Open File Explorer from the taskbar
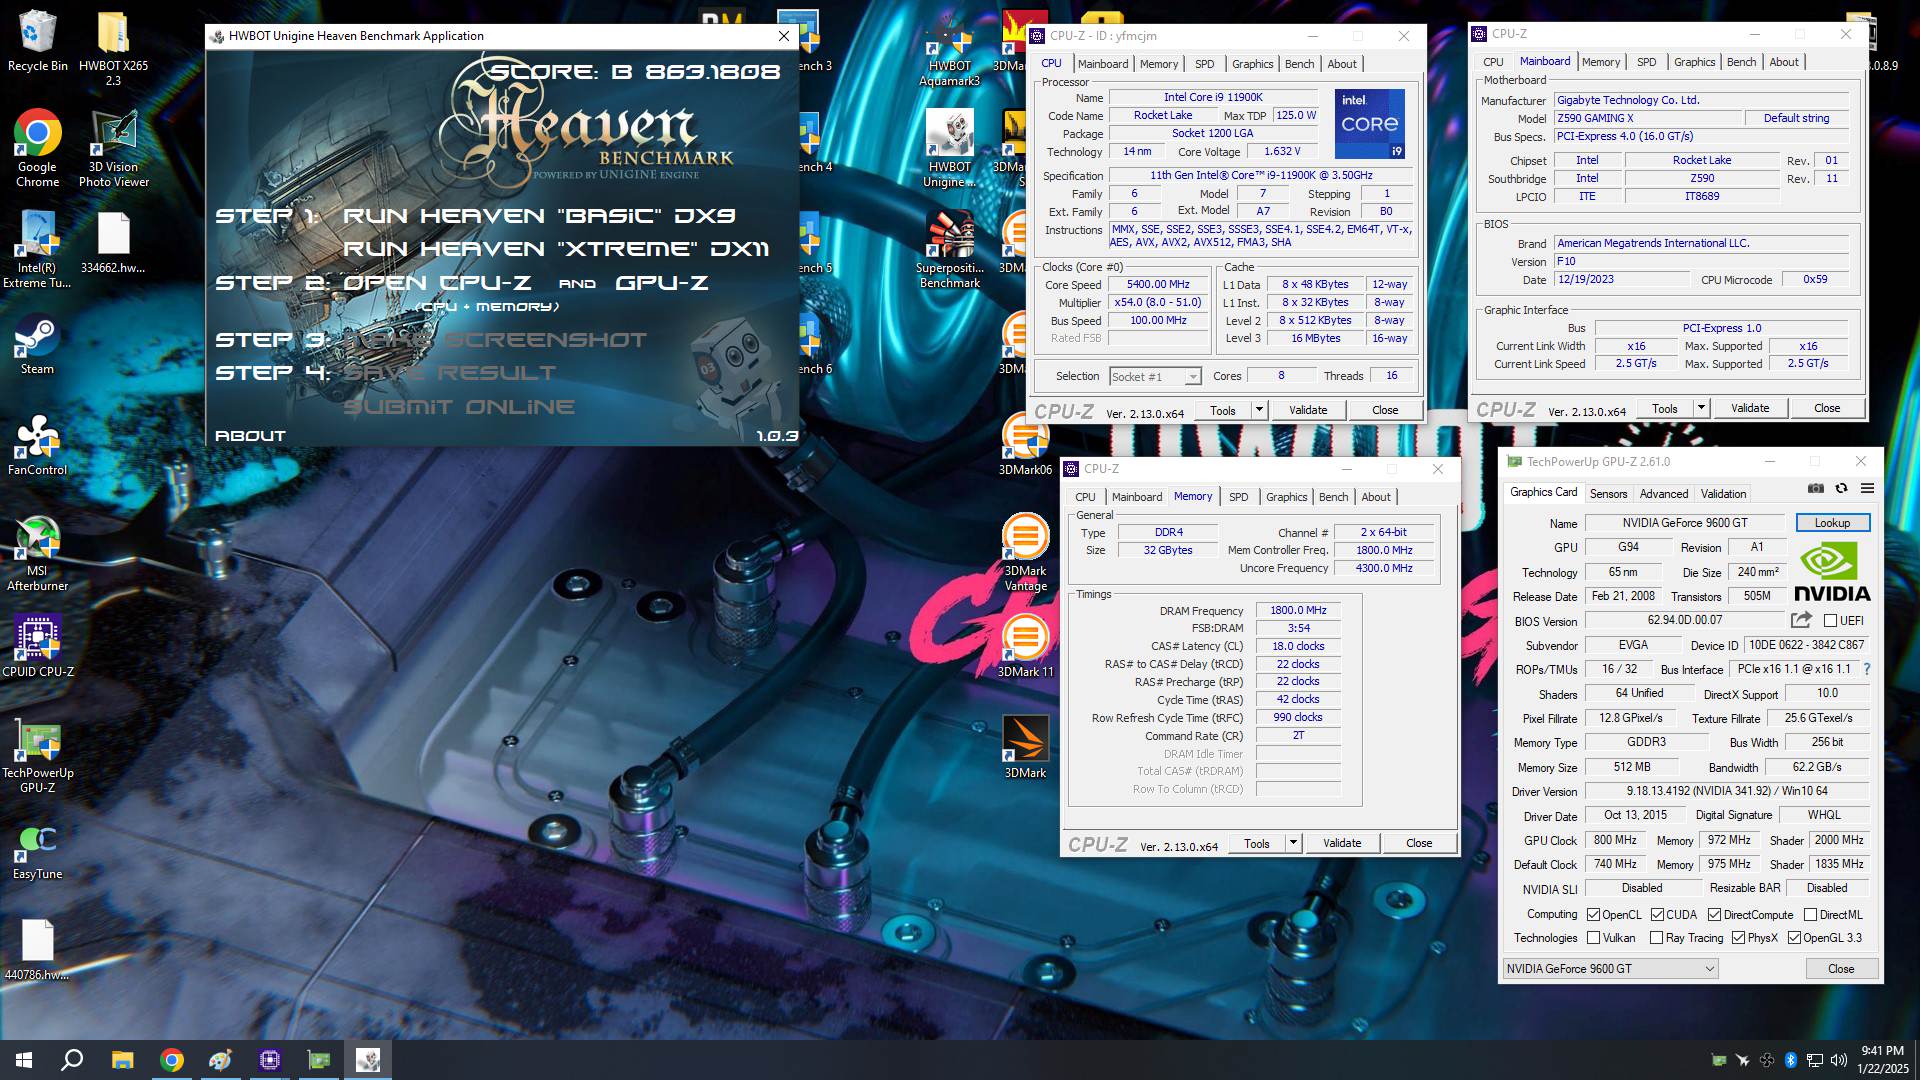 [122, 1060]
